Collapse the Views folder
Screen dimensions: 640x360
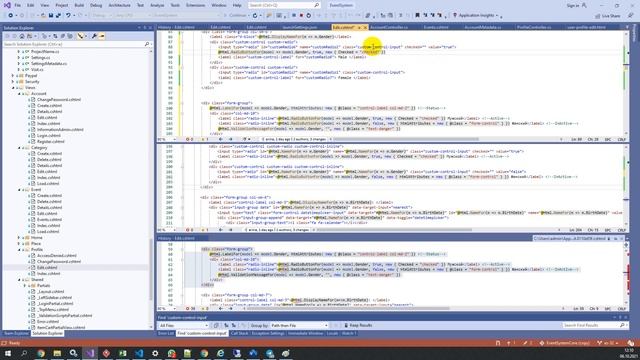(x=13, y=88)
